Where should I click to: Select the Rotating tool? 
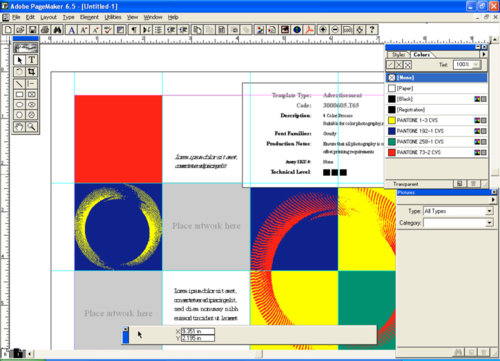(19, 71)
